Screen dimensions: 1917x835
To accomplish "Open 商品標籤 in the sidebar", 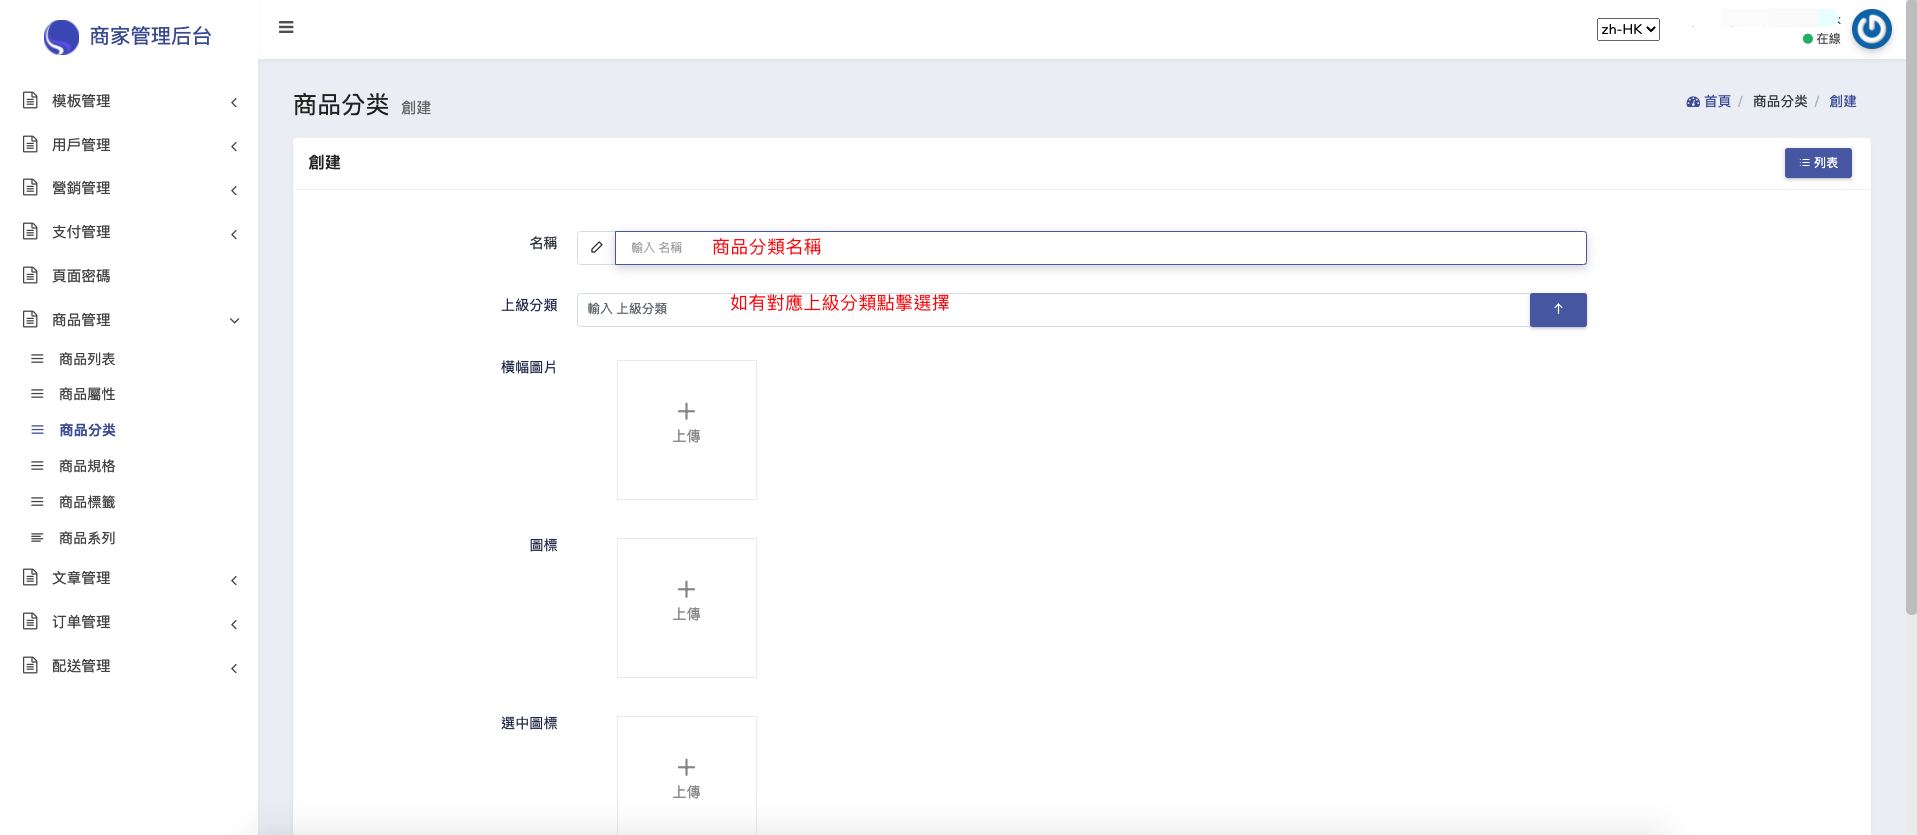I will [87, 502].
